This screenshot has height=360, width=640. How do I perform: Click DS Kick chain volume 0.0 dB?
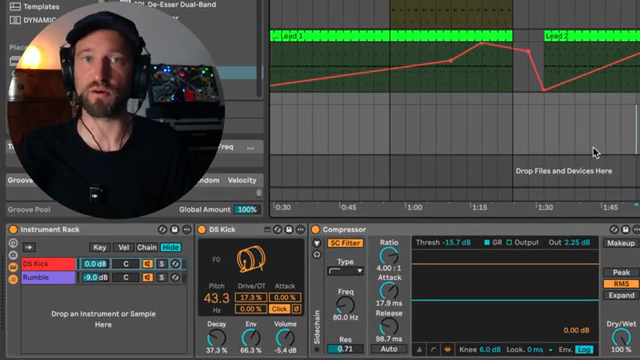point(95,264)
